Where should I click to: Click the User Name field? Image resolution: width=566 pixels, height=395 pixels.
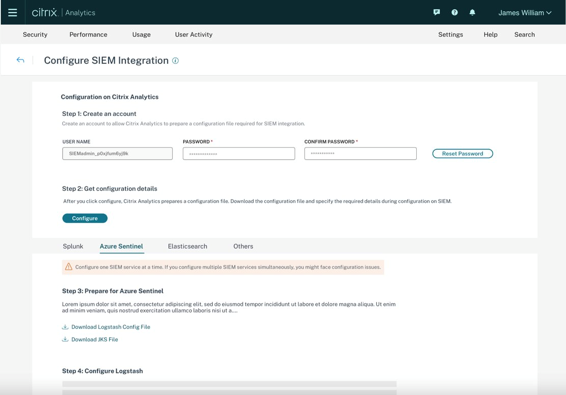click(x=117, y=153)
